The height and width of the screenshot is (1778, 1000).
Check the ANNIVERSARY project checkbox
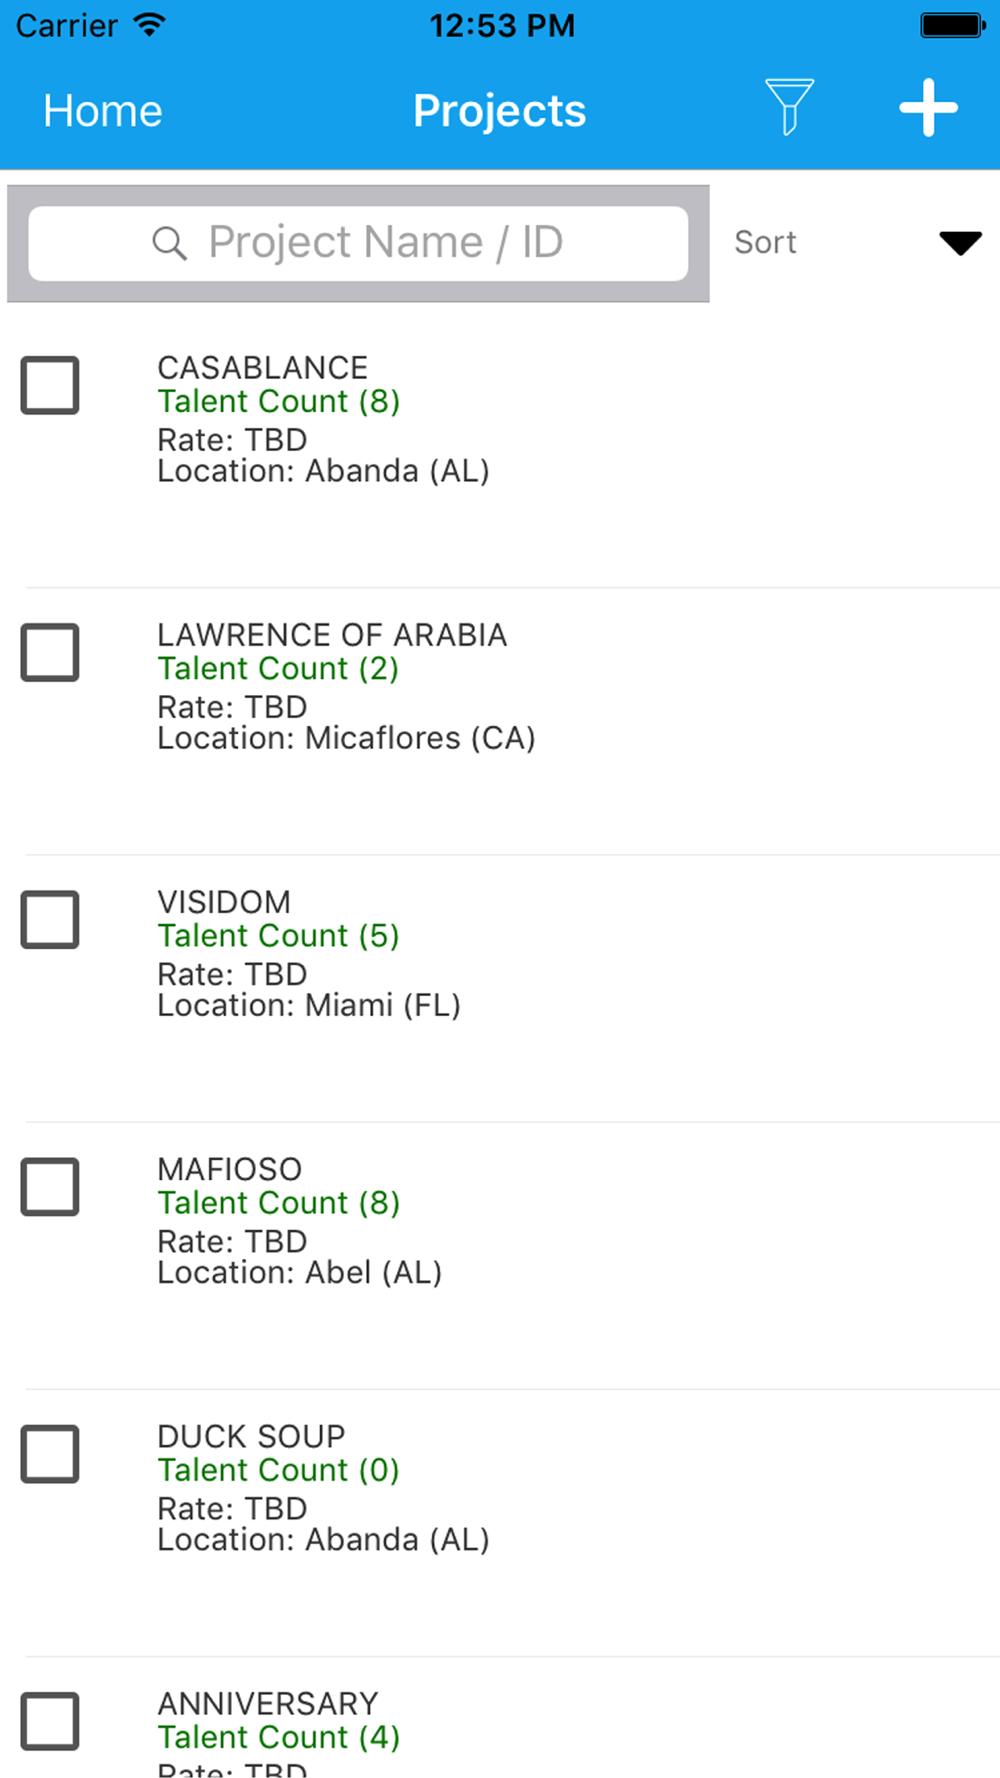coord(50,1721)
